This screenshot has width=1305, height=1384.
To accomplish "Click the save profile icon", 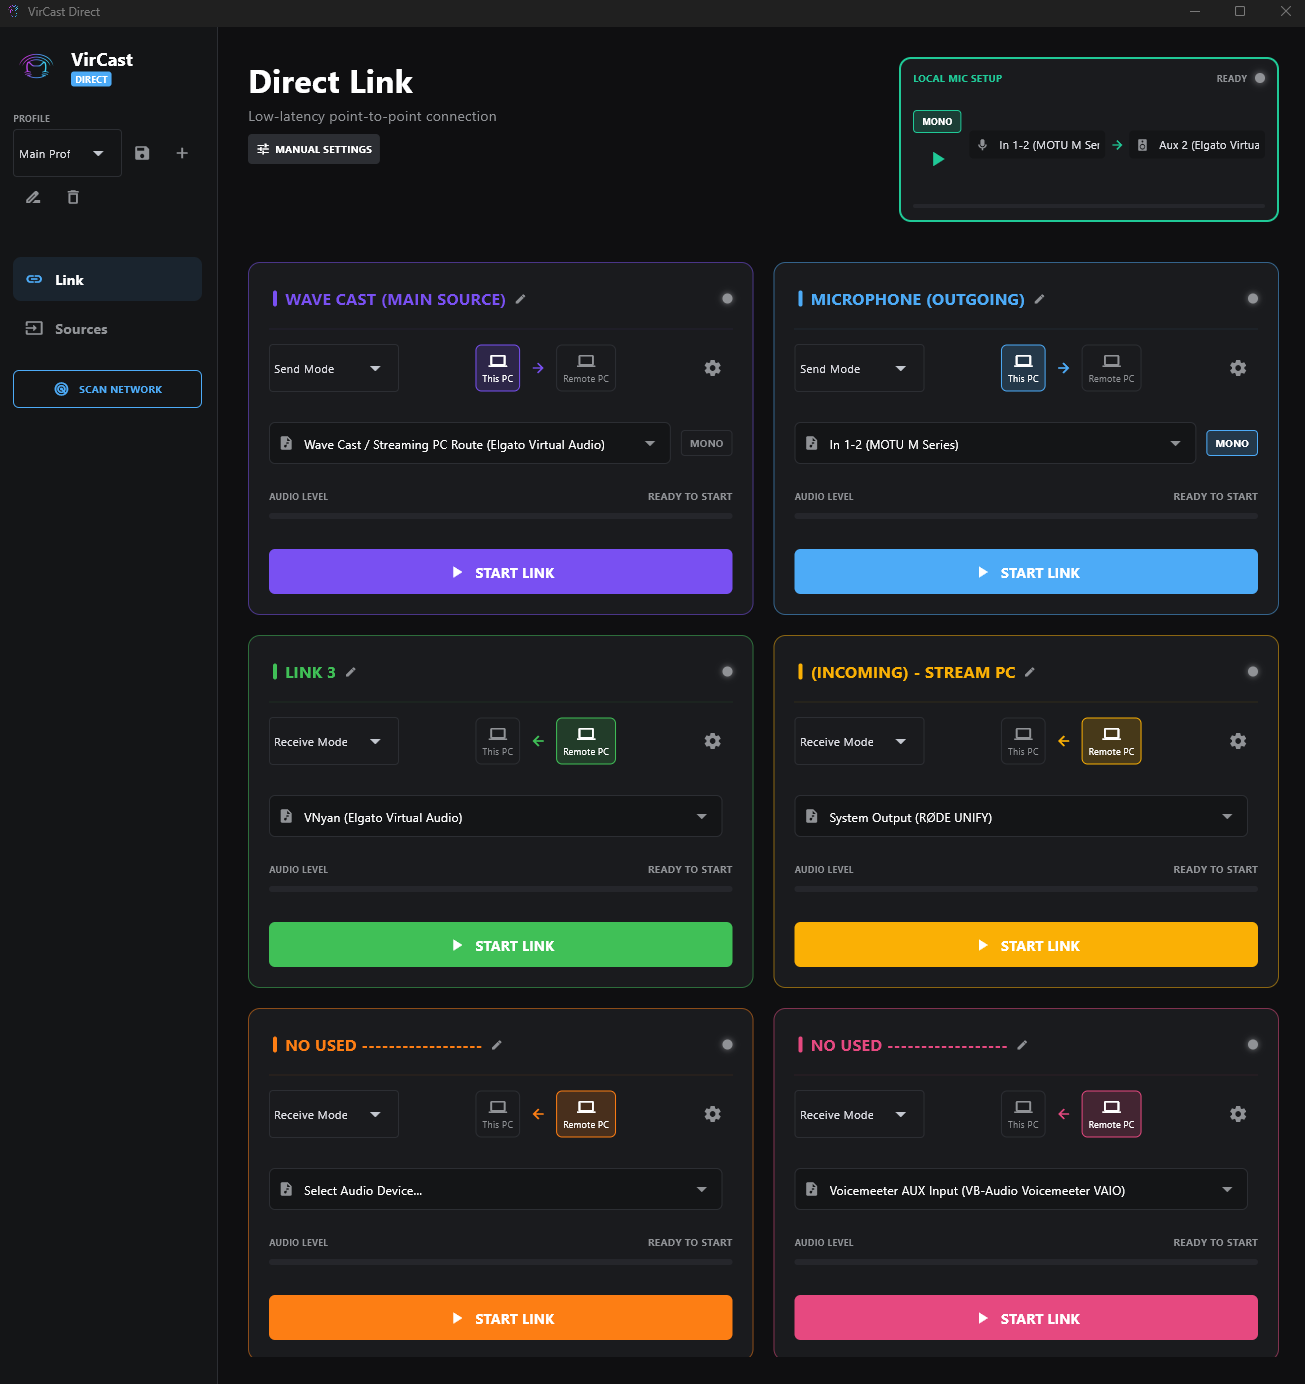I will coord(141,153).
